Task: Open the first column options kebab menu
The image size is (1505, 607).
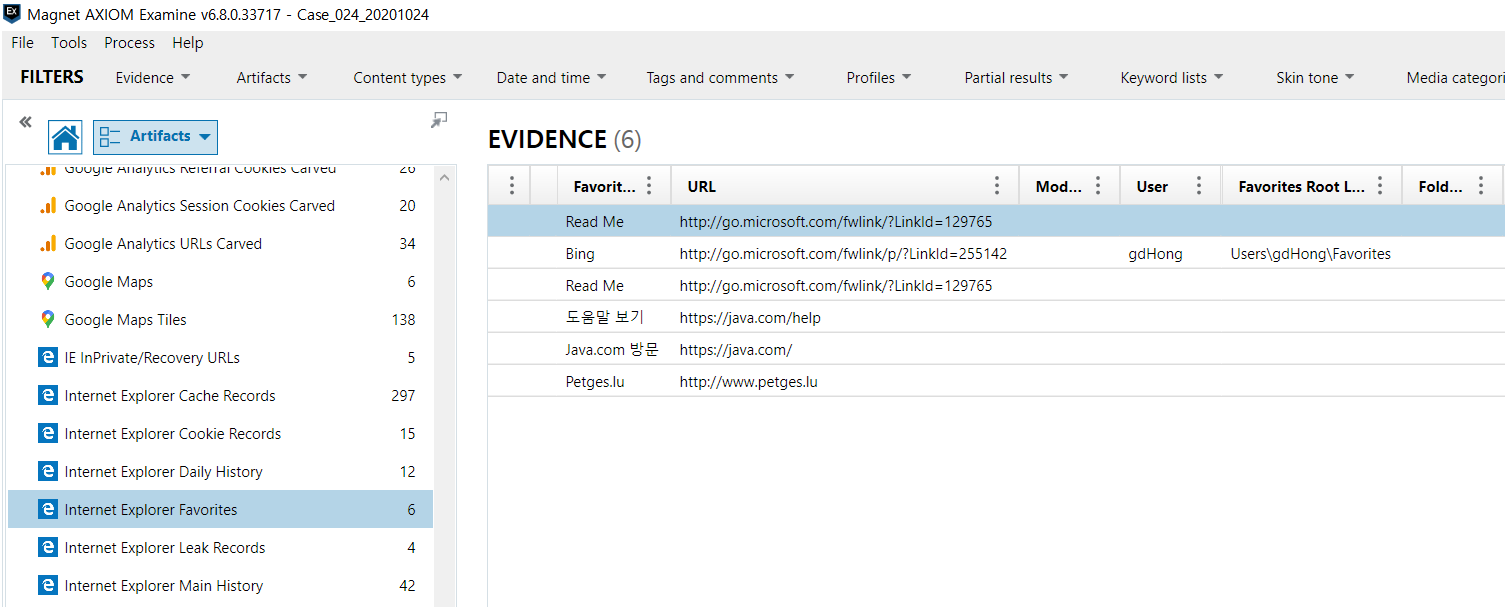Action: [x=512, y=186]
